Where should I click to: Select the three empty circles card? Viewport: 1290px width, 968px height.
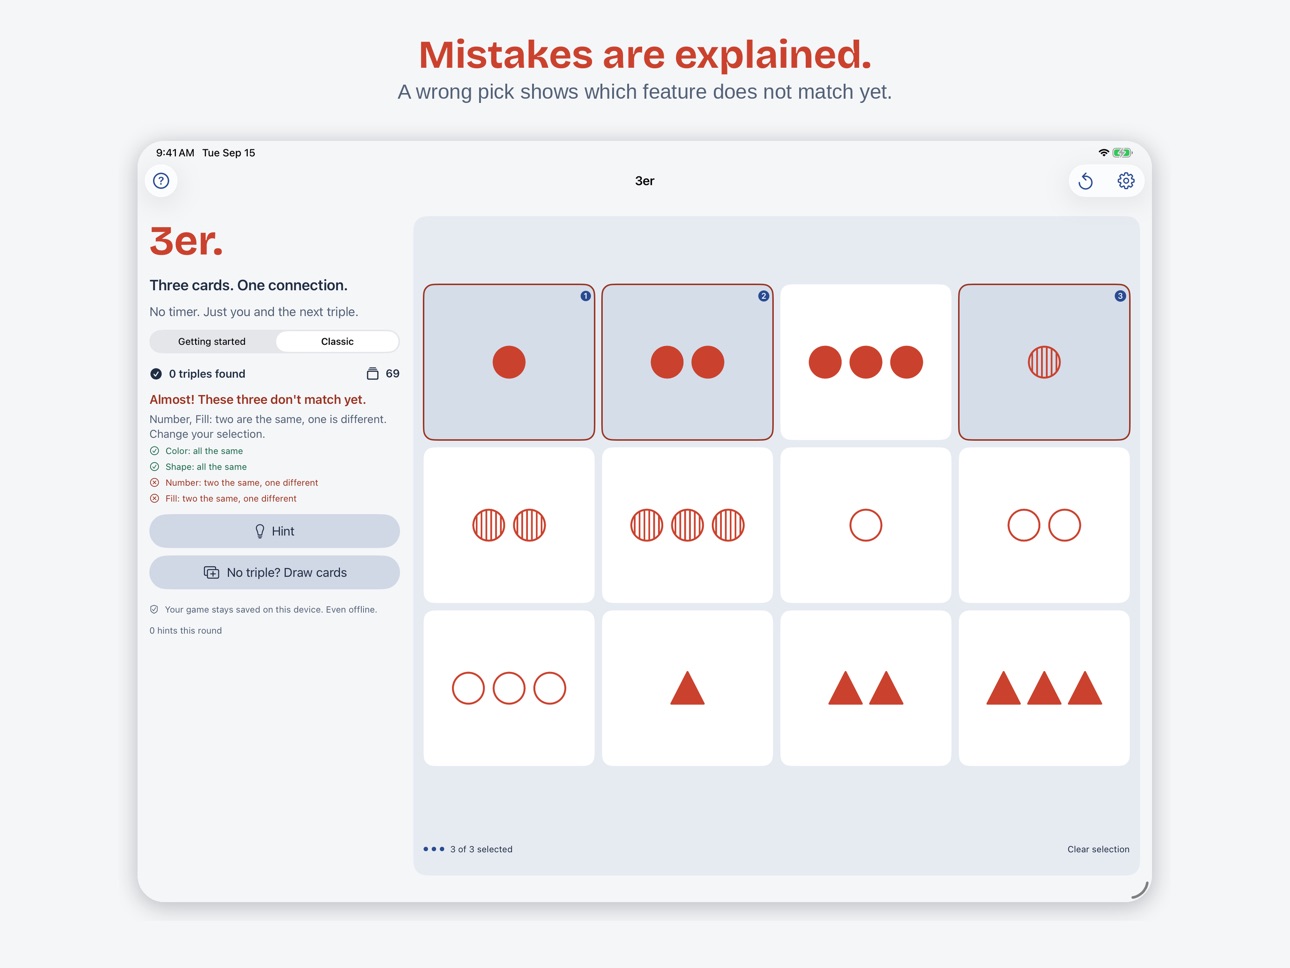(x=509, y=688)
